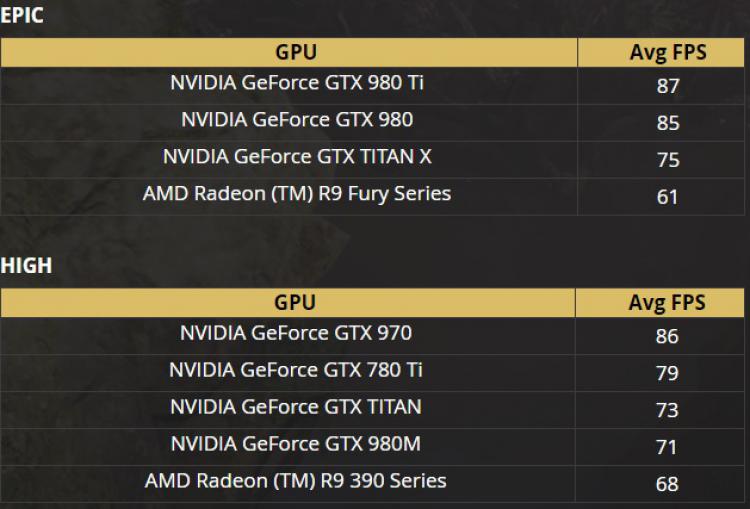Click the 73 FPS value for GTX TITAN
Viewport: 750px width, 509px height.
[x=667, y=410]
